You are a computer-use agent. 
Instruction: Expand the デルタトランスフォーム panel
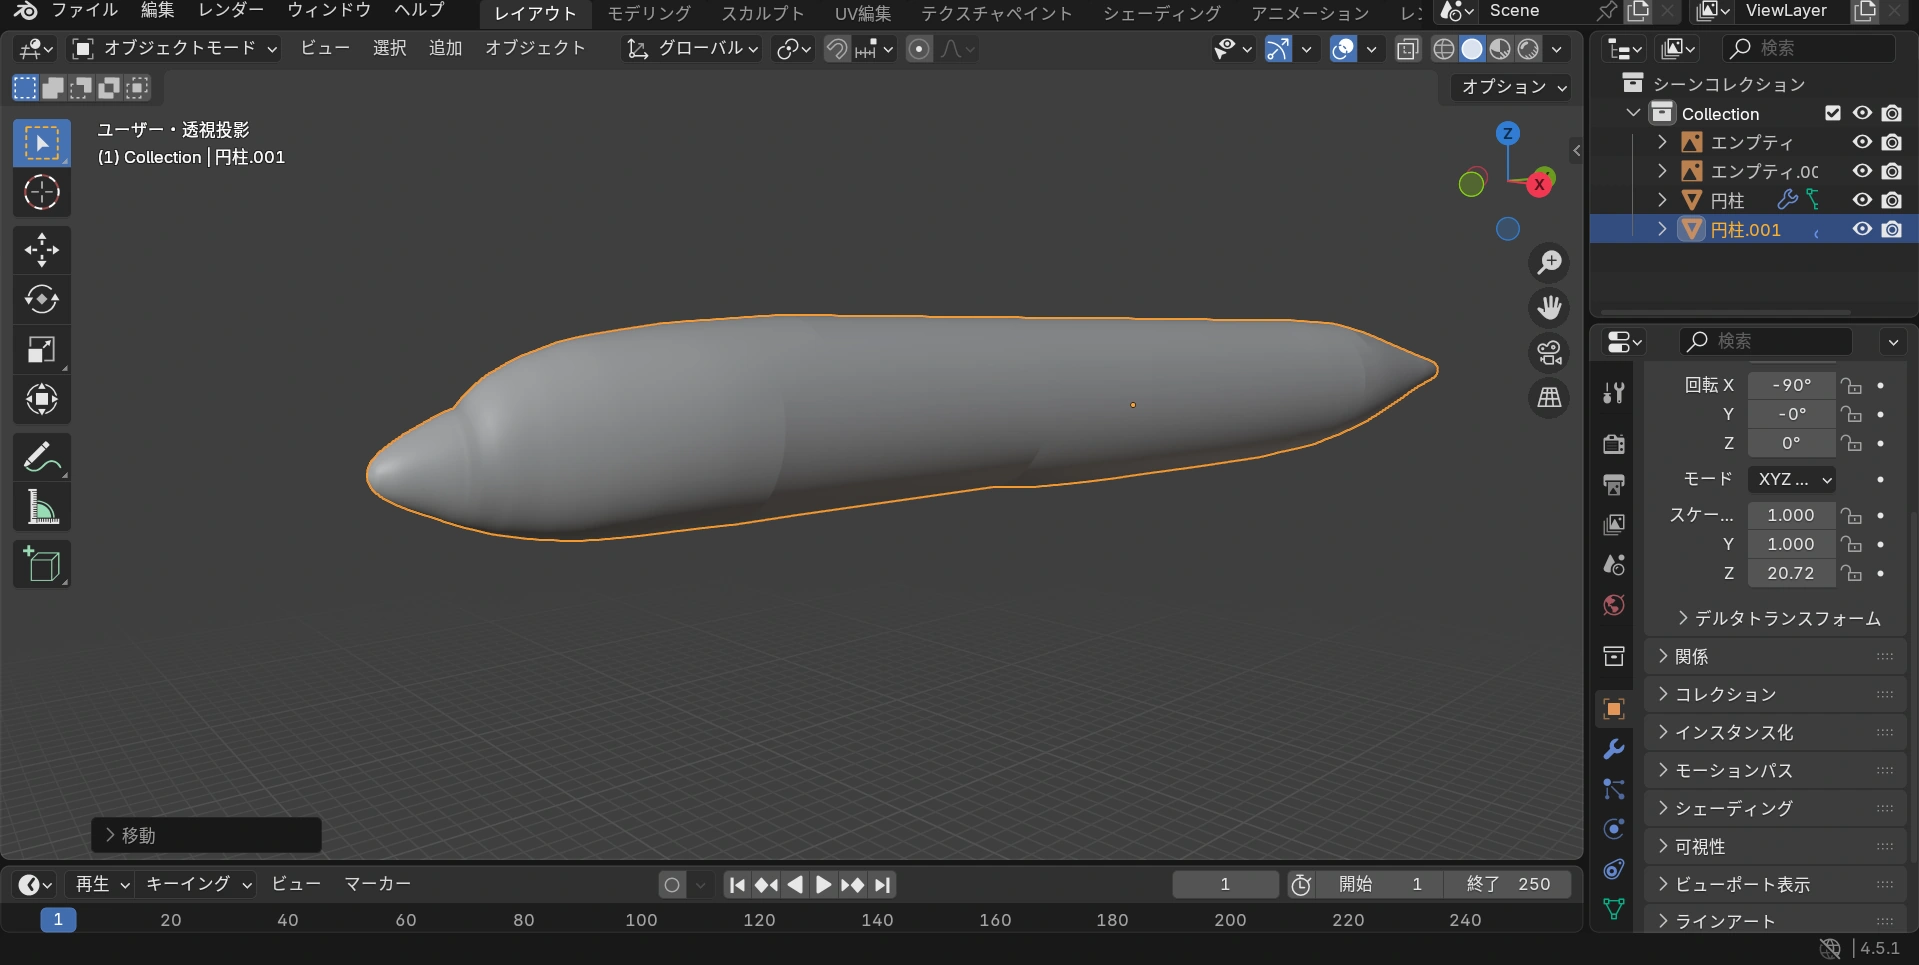point(1778,618)
